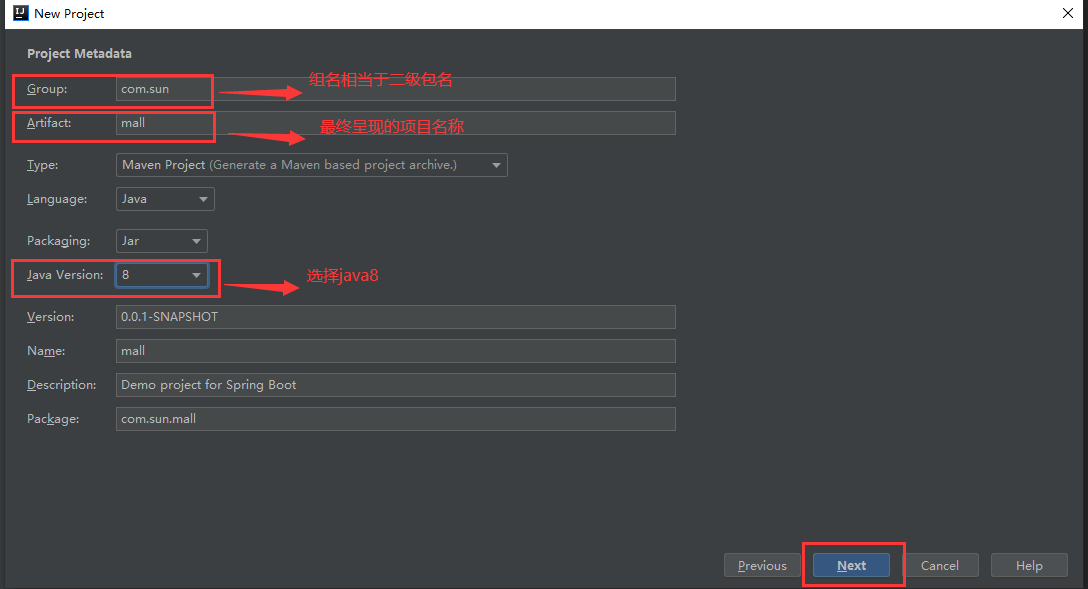Click the Next button

tap(851, 565)
